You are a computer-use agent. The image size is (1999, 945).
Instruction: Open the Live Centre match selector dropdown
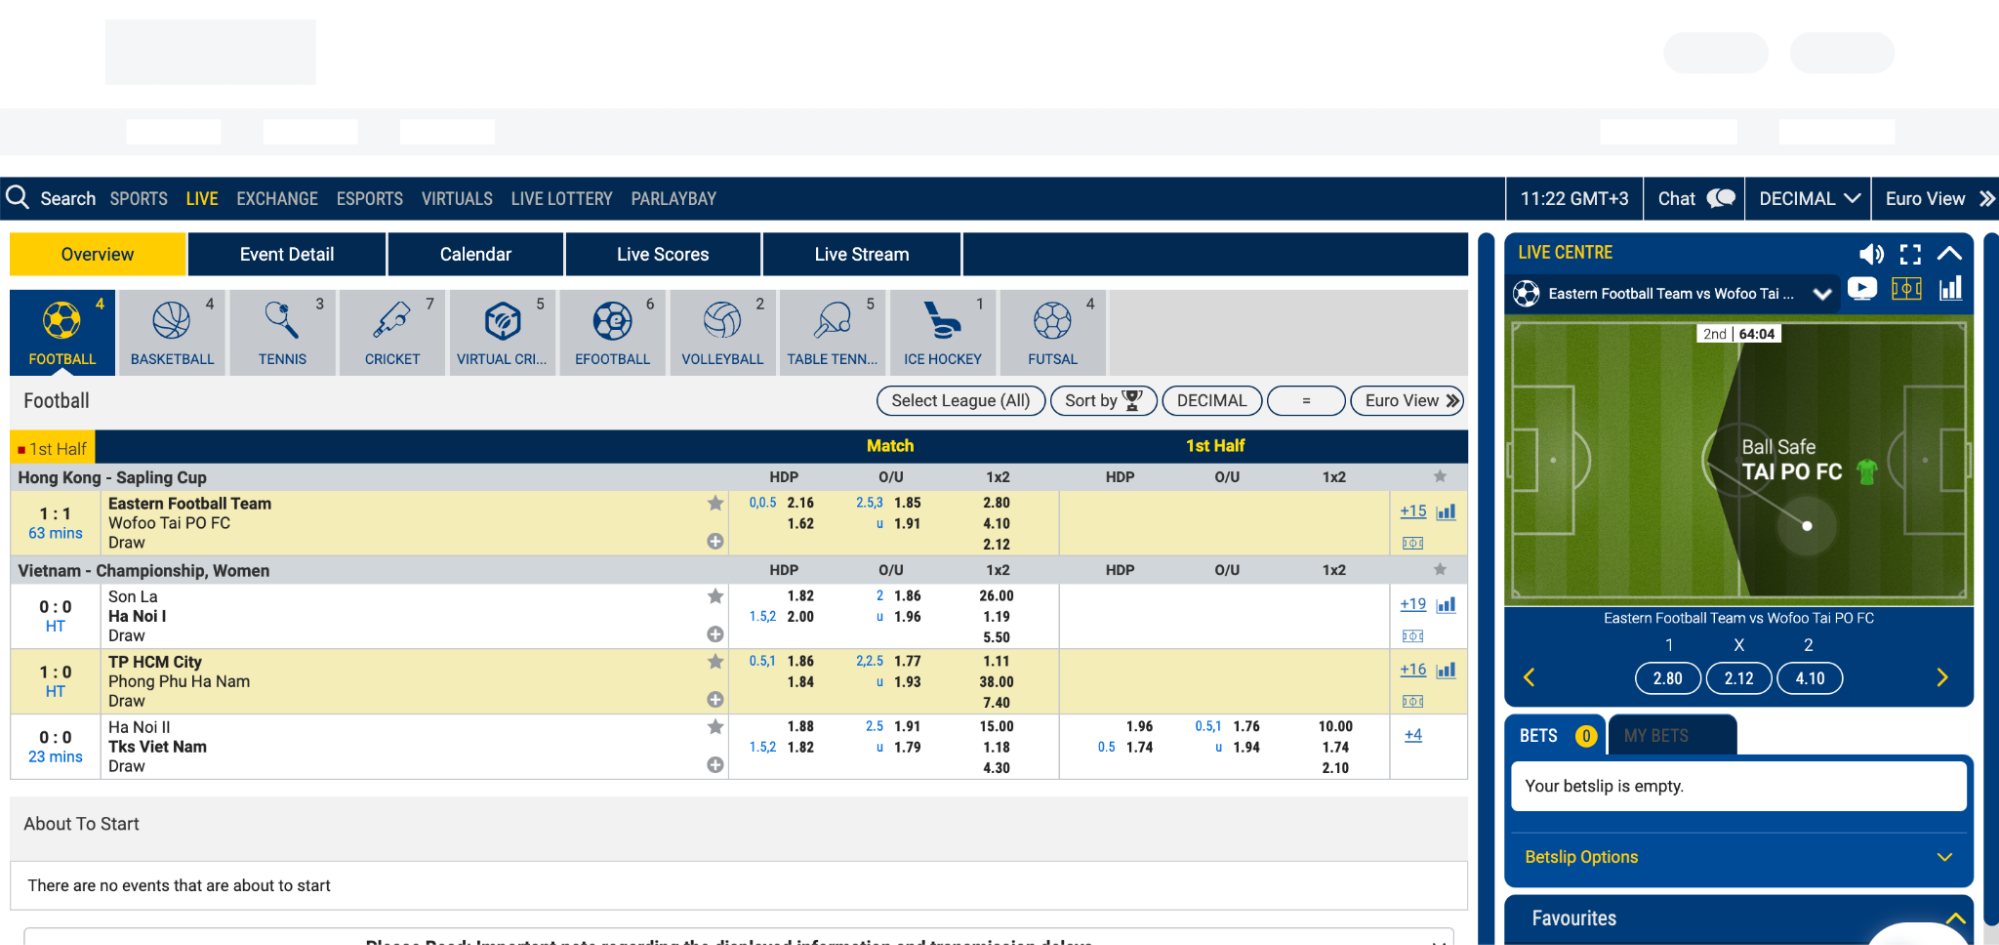[x=1822, y=294]
